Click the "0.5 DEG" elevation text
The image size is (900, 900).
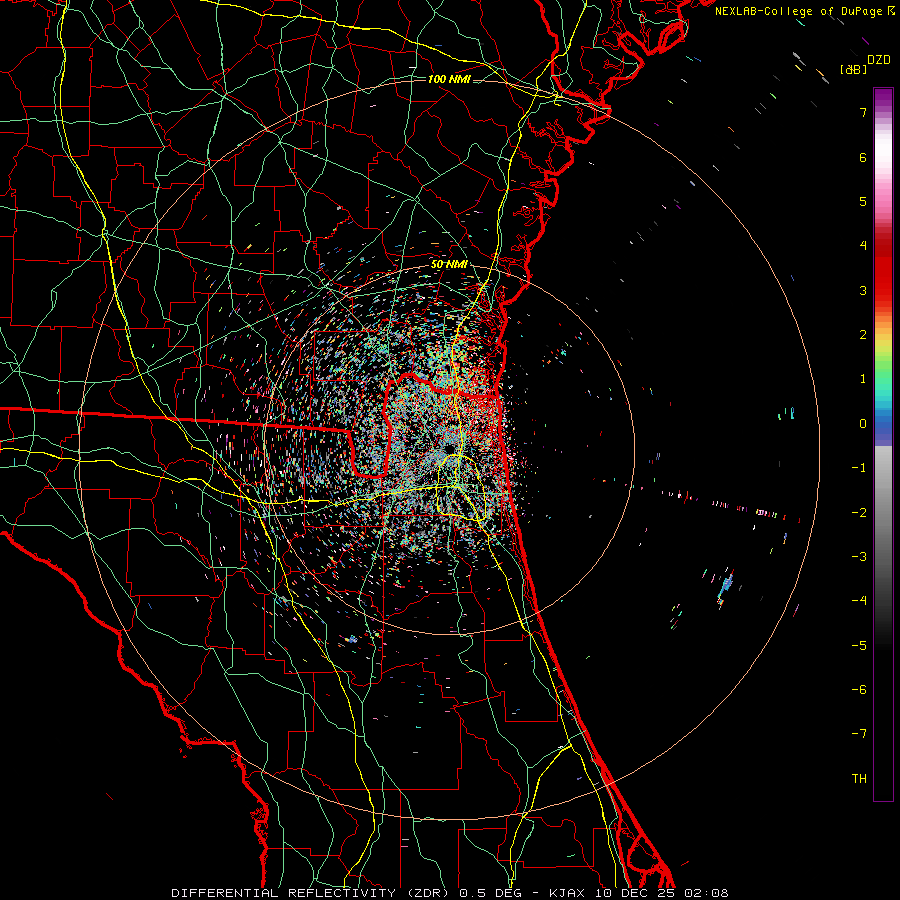[x=490, y=893]
